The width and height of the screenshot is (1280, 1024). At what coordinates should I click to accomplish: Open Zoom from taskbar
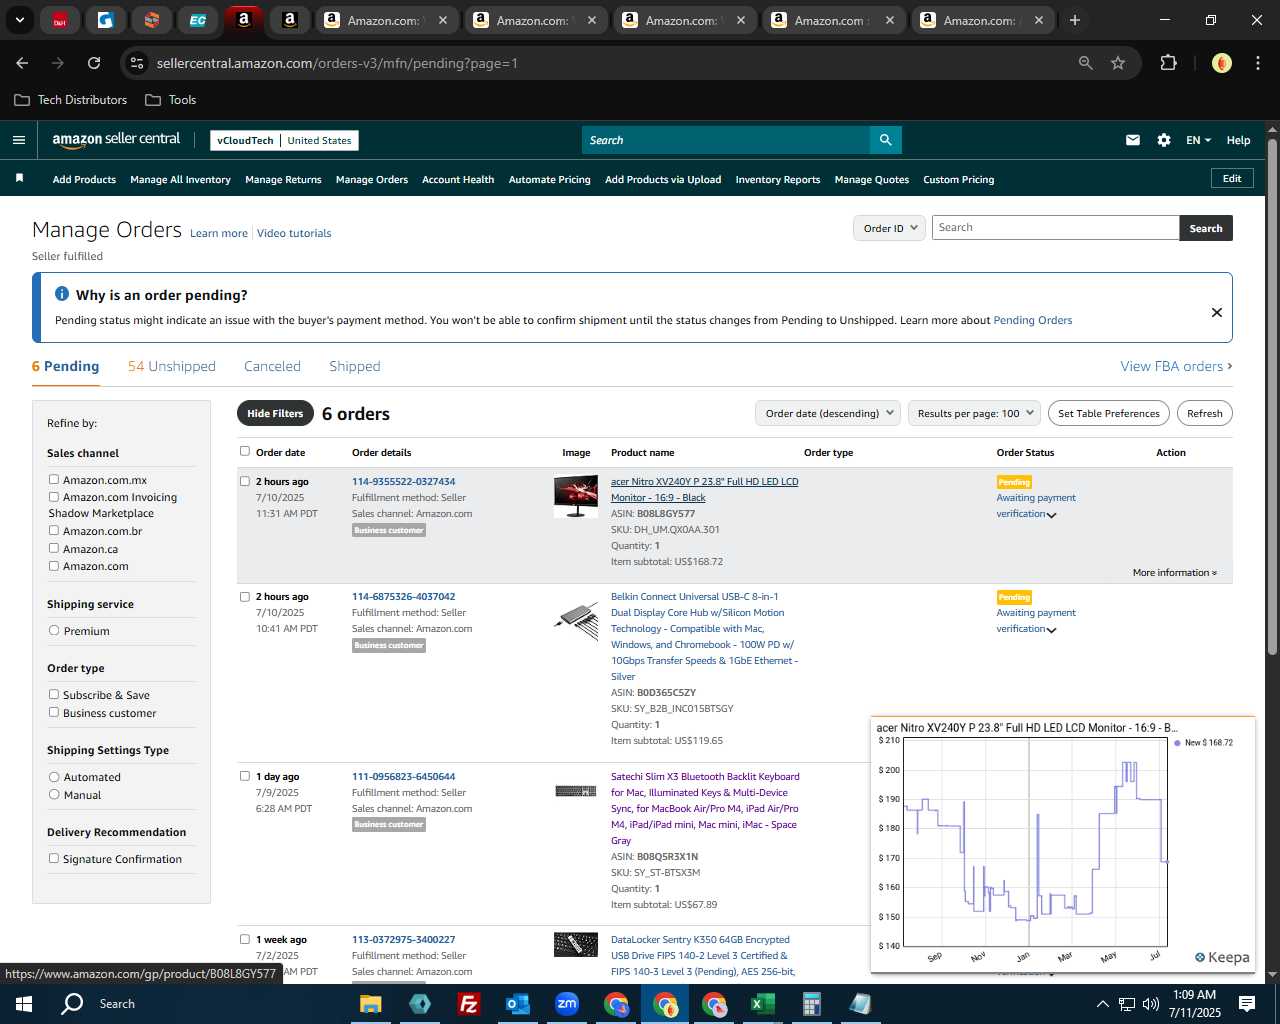tap(566, 1004)
